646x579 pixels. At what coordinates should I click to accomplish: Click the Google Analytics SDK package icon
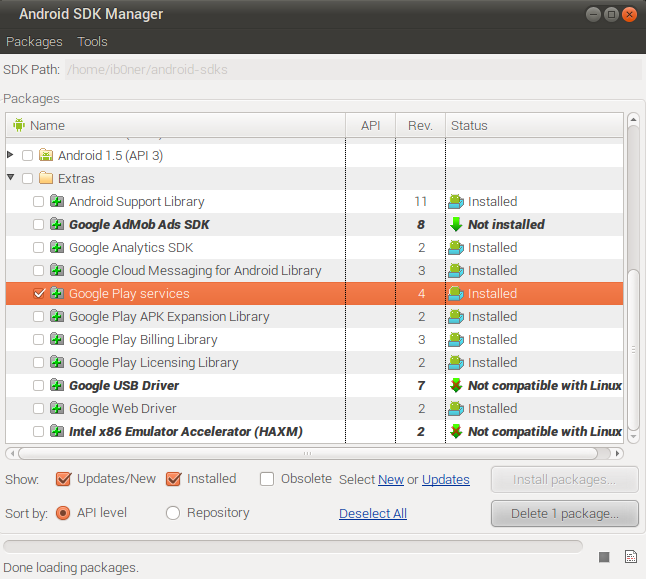coord(57,247)
